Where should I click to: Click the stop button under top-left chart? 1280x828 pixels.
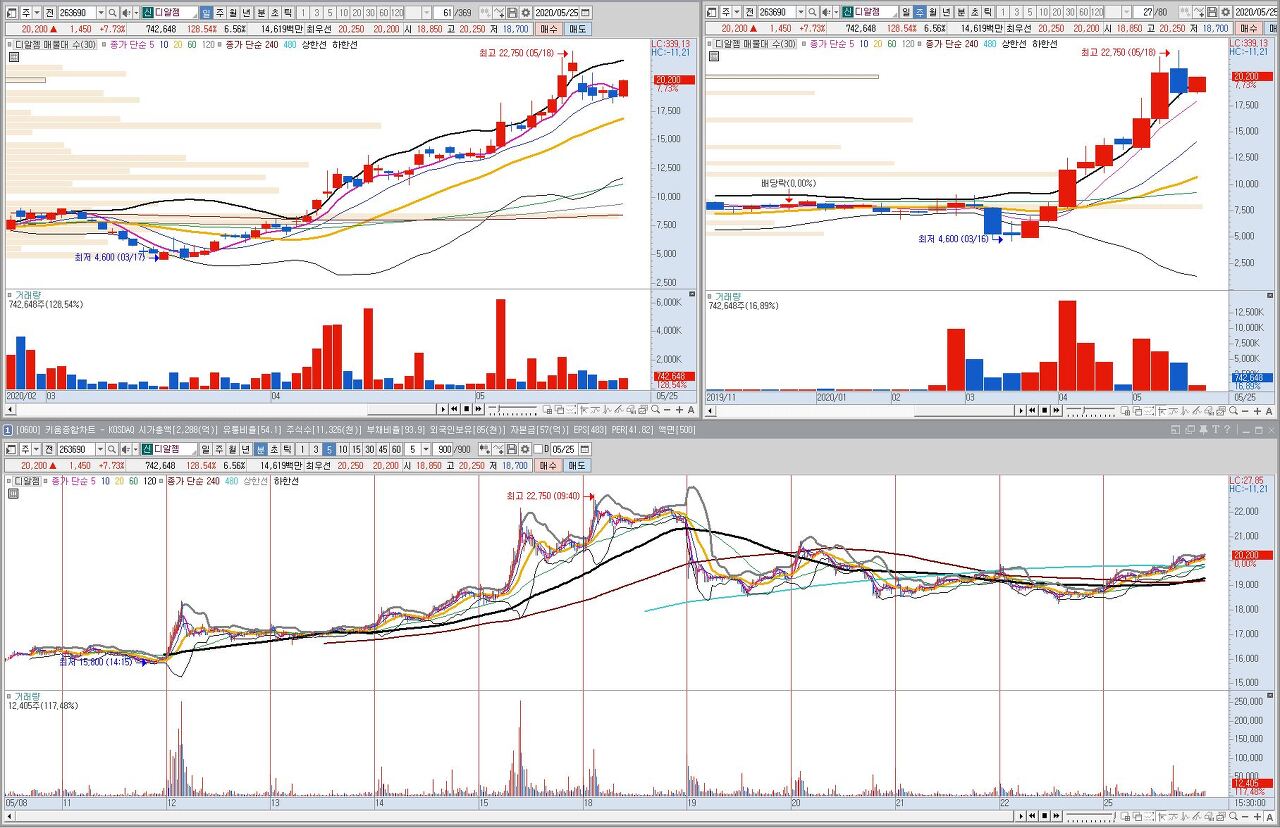tap(466, 409)
